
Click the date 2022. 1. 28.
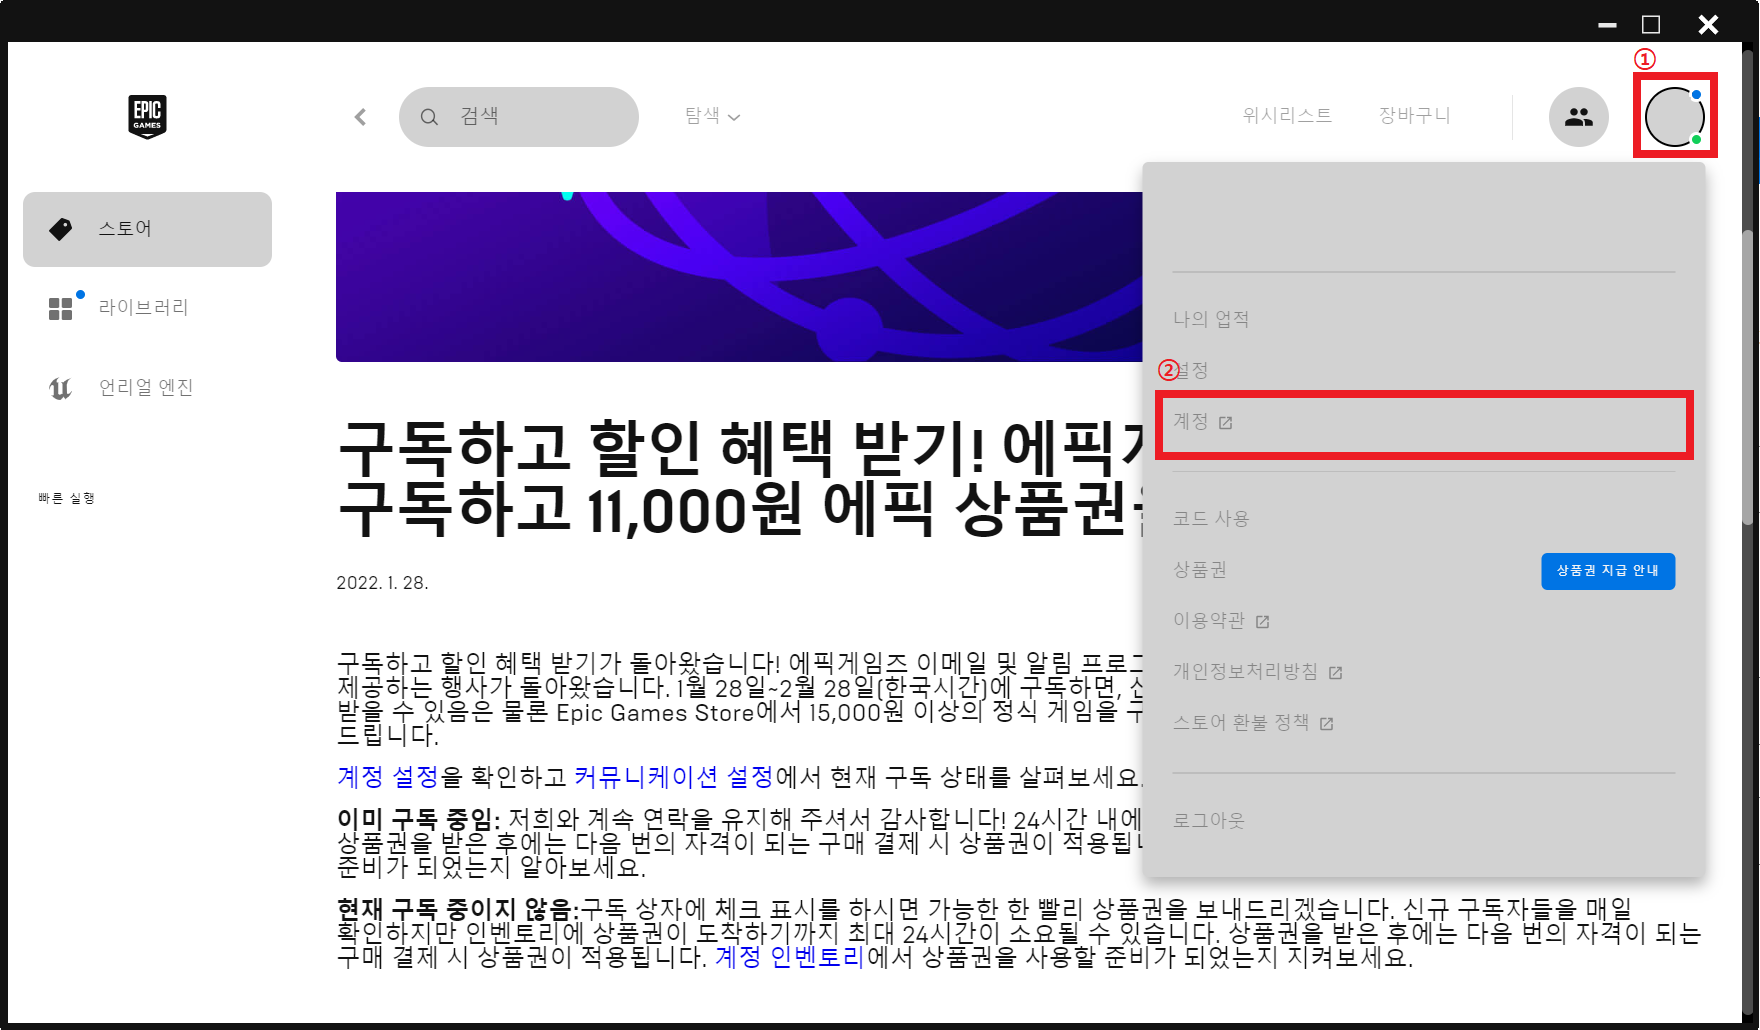382,583
